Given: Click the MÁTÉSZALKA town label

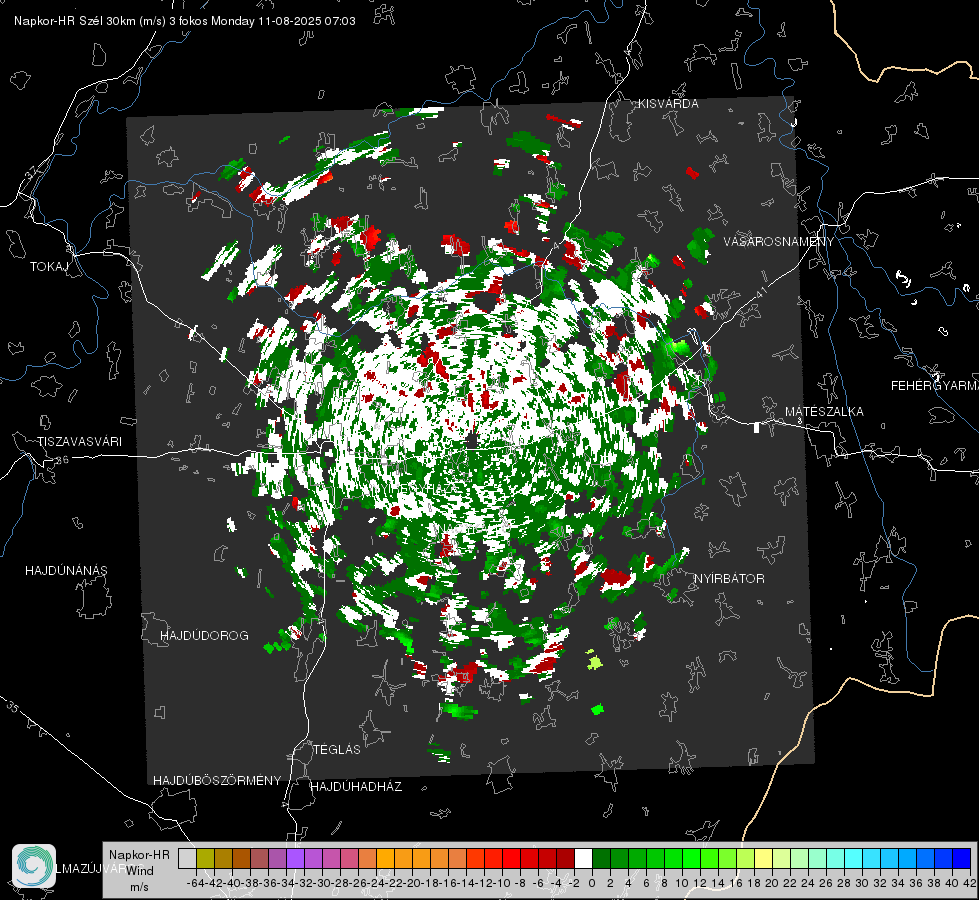Looking at the screenshot, I should pos(824,412).
